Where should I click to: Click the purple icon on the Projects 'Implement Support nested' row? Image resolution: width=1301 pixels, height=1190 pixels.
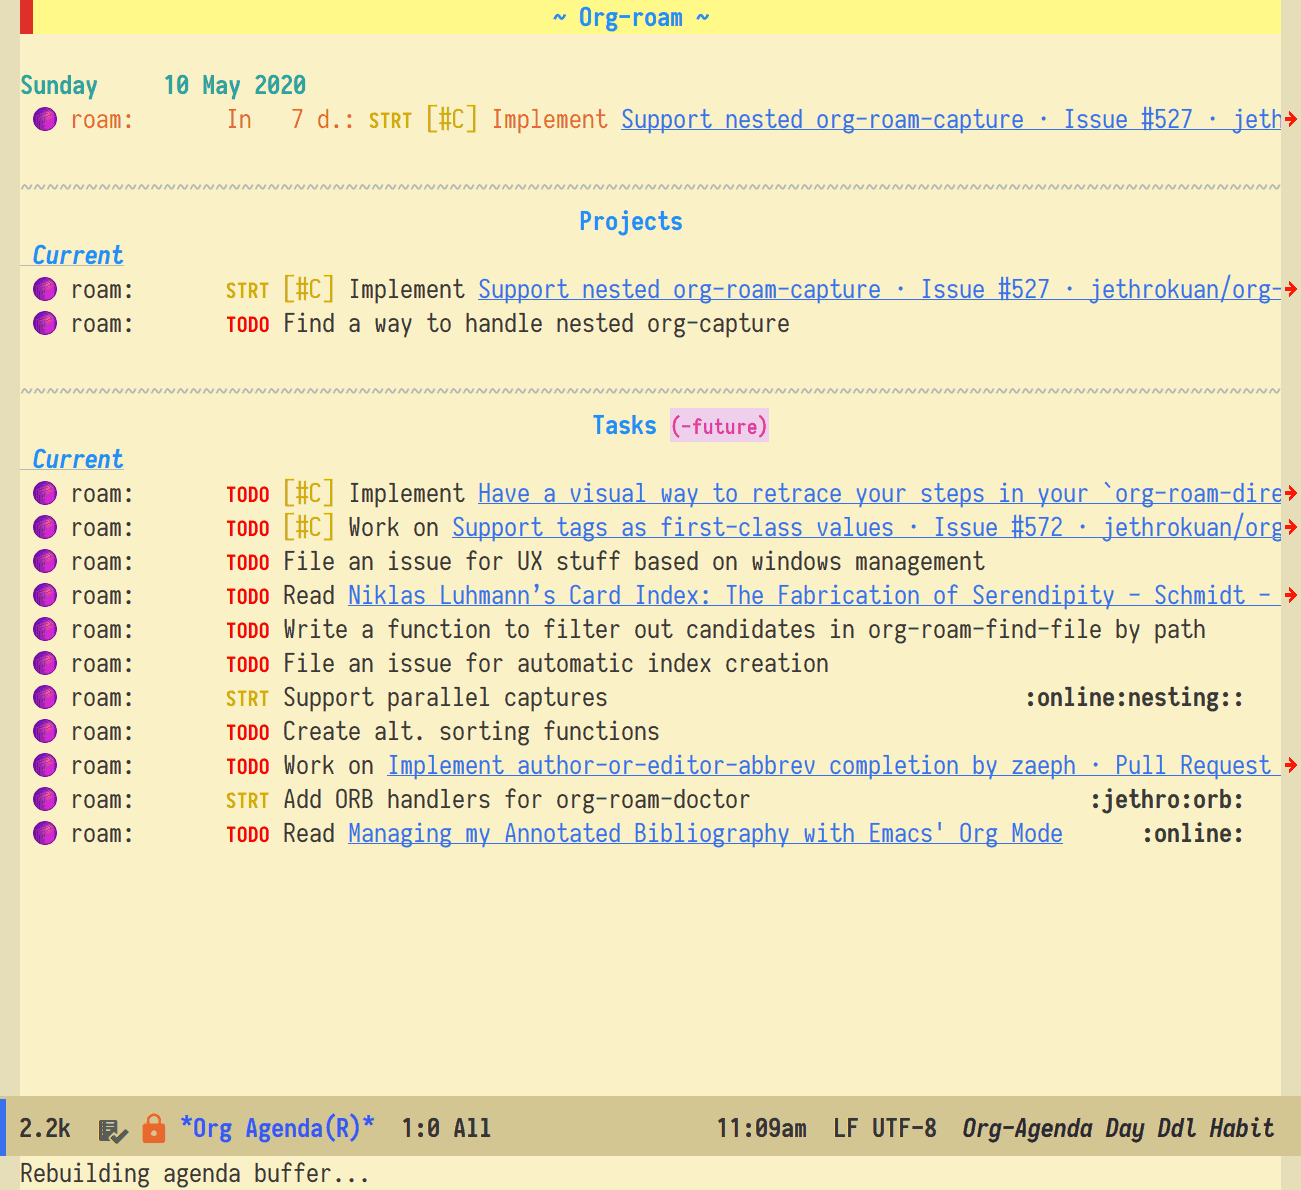(45, 290)
